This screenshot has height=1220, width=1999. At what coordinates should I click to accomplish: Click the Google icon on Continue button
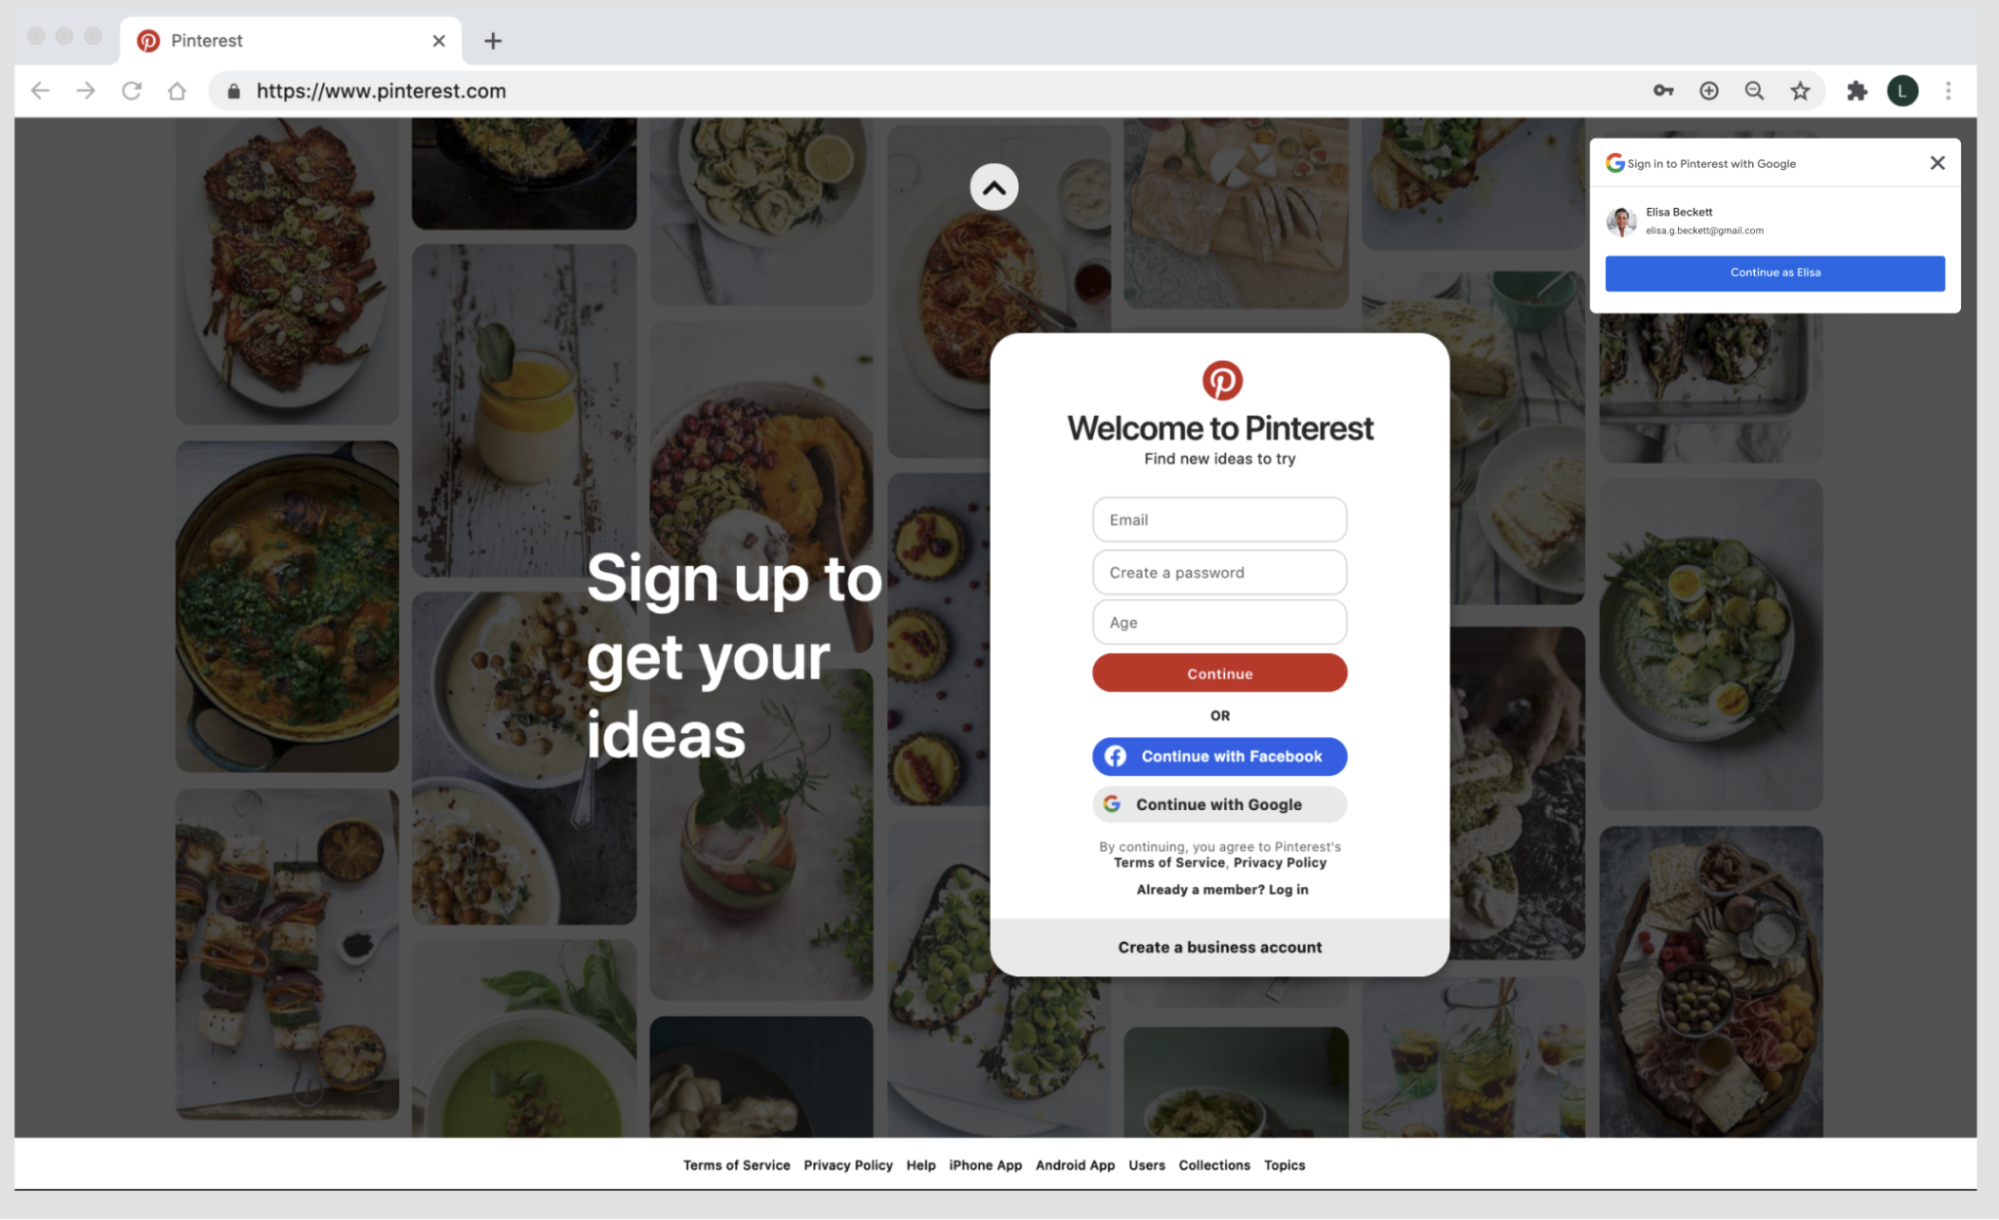[x=1112, y=804]
